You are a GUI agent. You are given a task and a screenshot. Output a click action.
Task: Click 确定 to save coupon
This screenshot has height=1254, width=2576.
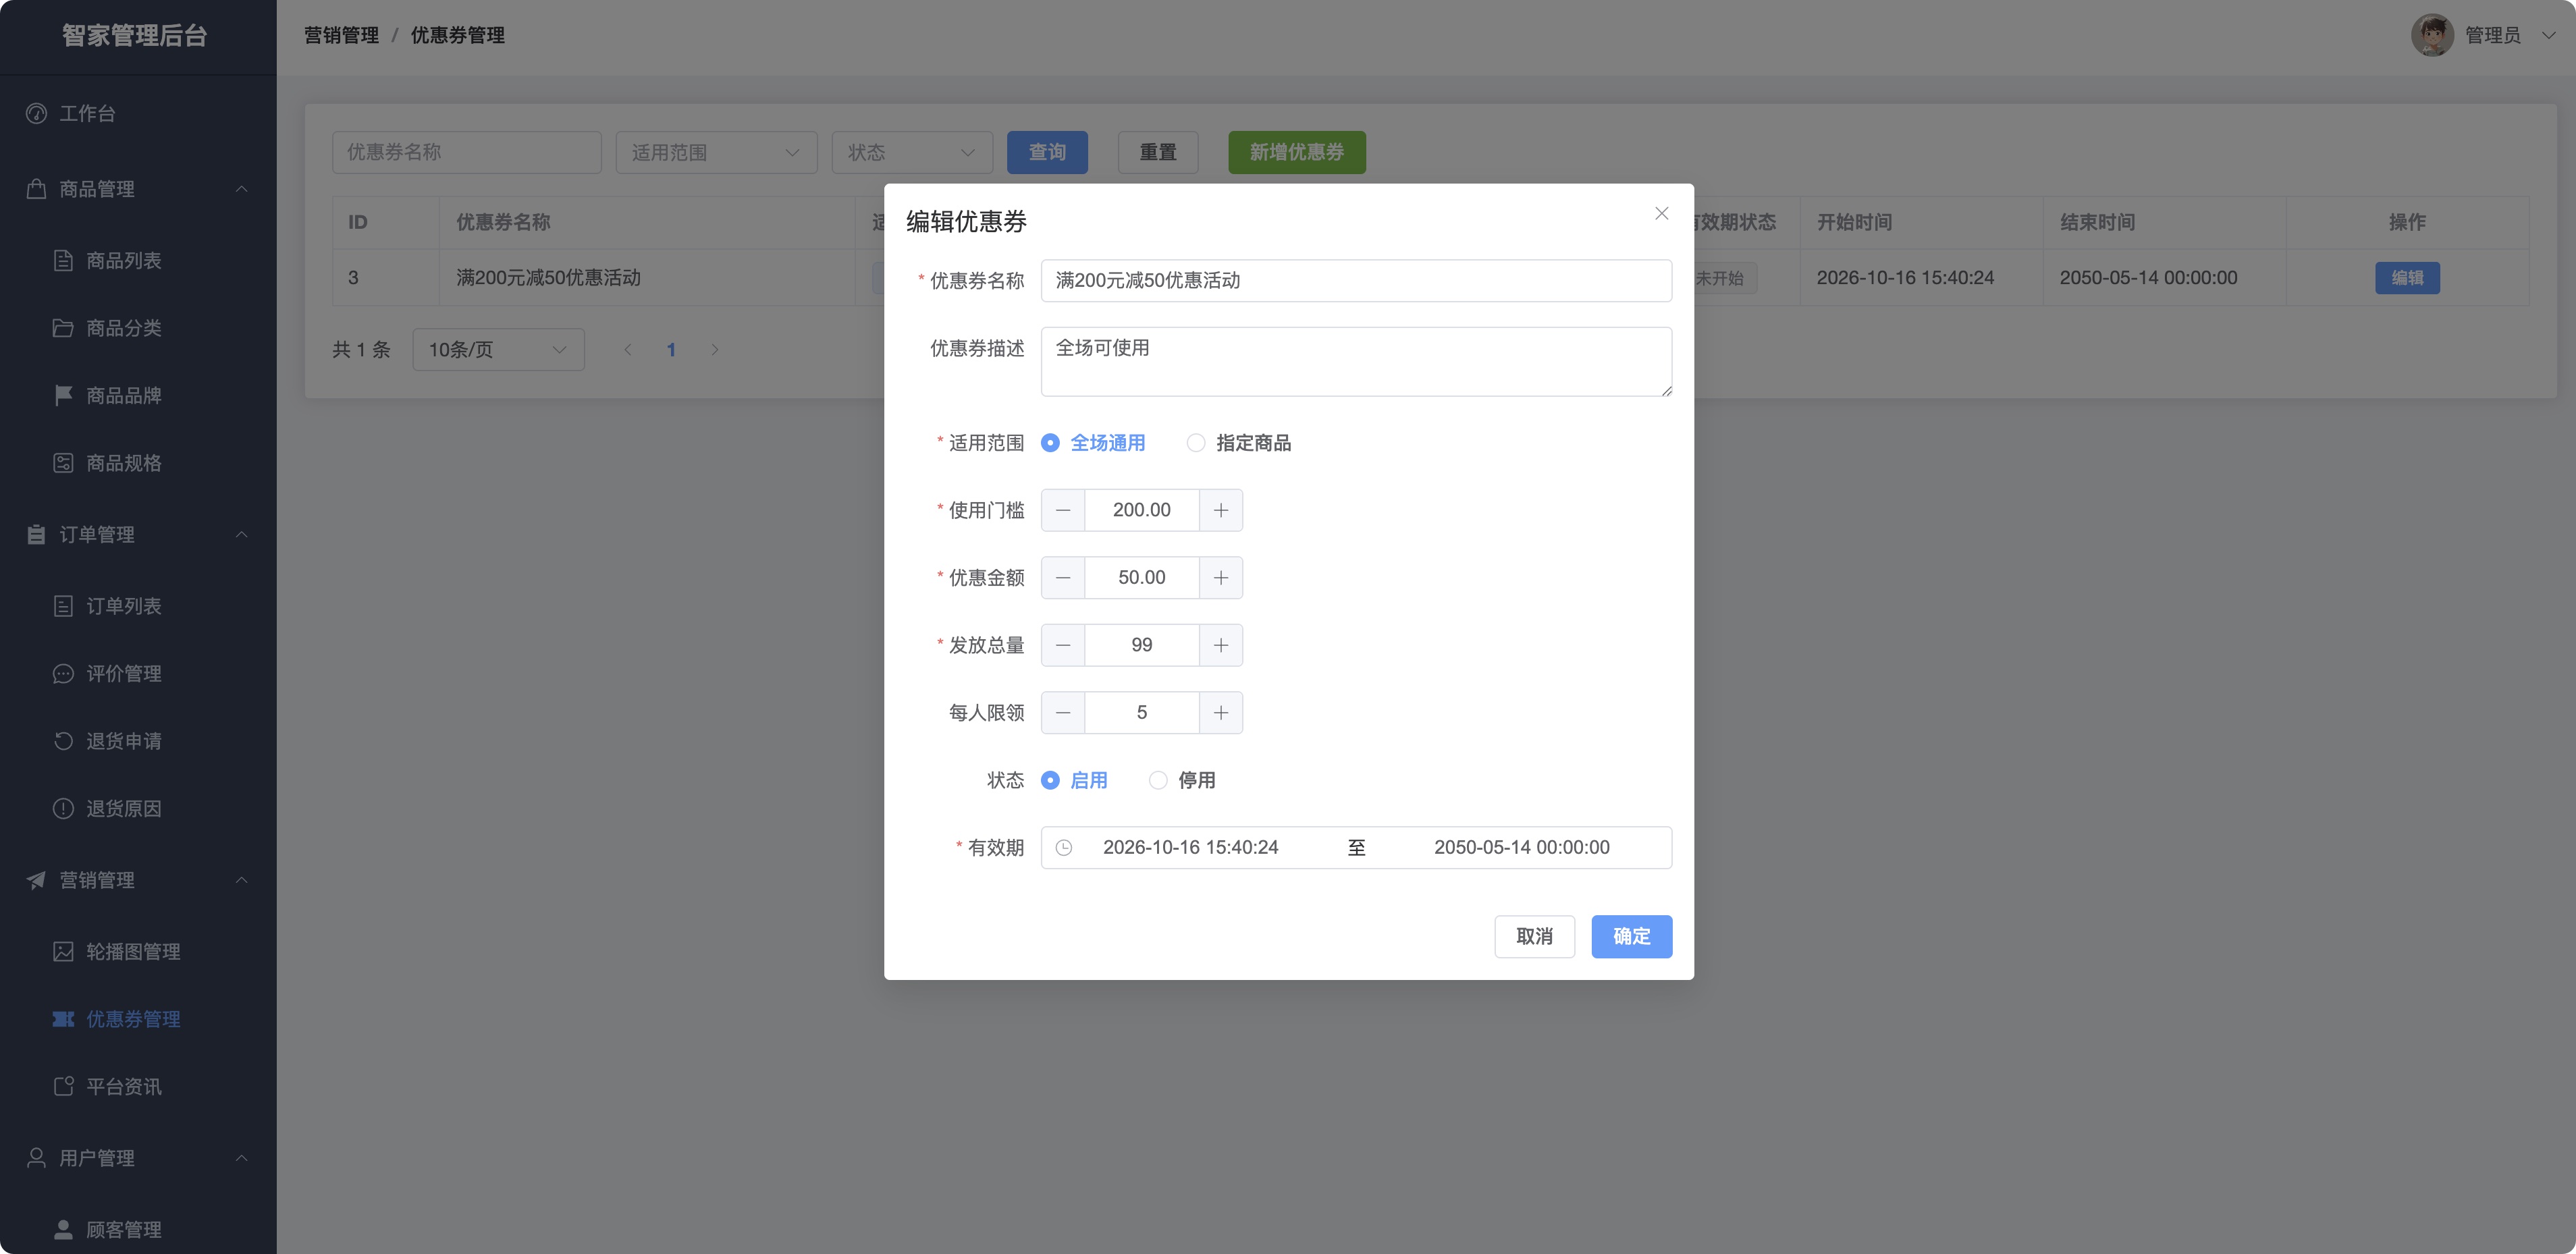[x=1631, y=937]
